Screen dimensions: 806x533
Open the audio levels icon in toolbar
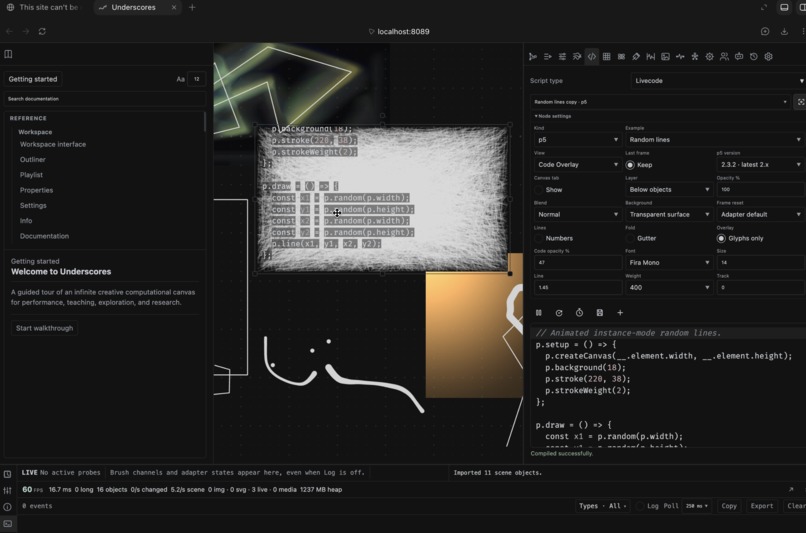pos(651,57)
